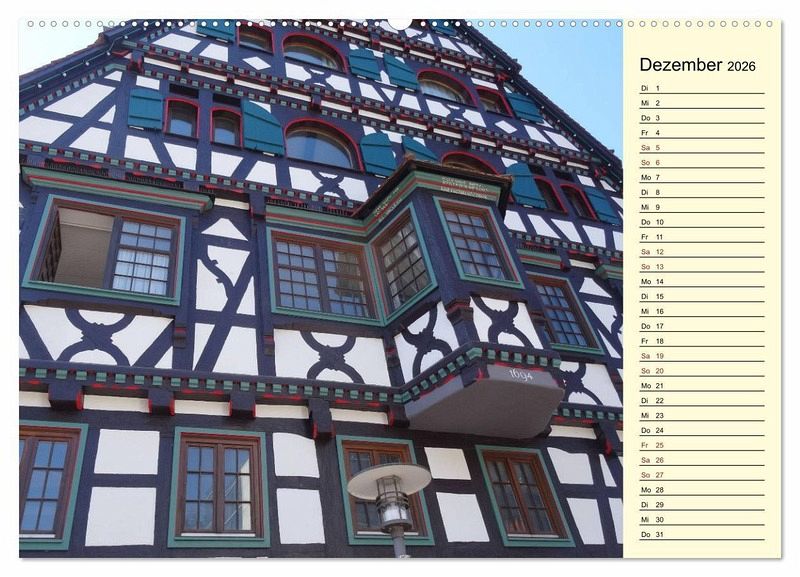
Task: Click the half-timbered house photo
Action: tap(321, 288)
